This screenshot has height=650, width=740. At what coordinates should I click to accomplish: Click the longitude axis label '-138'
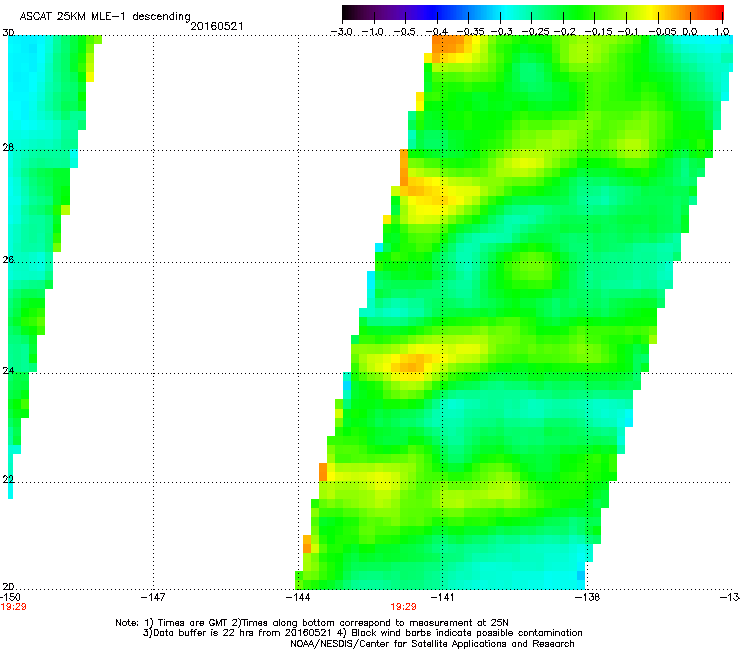point(588,597)
